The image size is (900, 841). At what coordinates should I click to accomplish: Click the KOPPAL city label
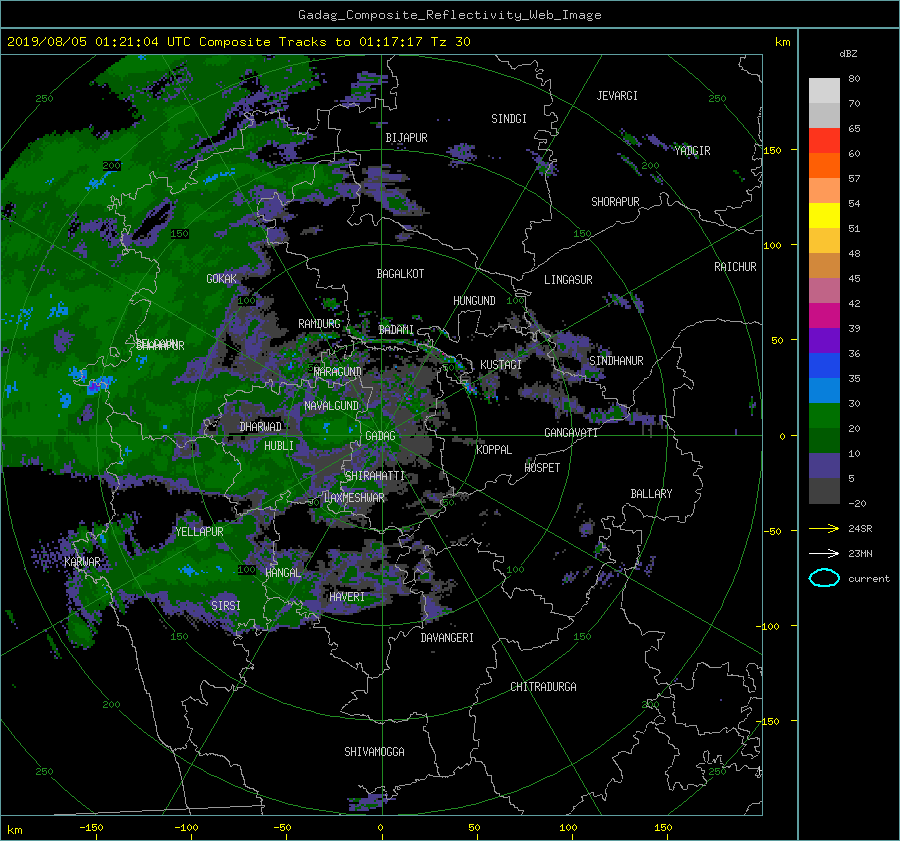494,450
